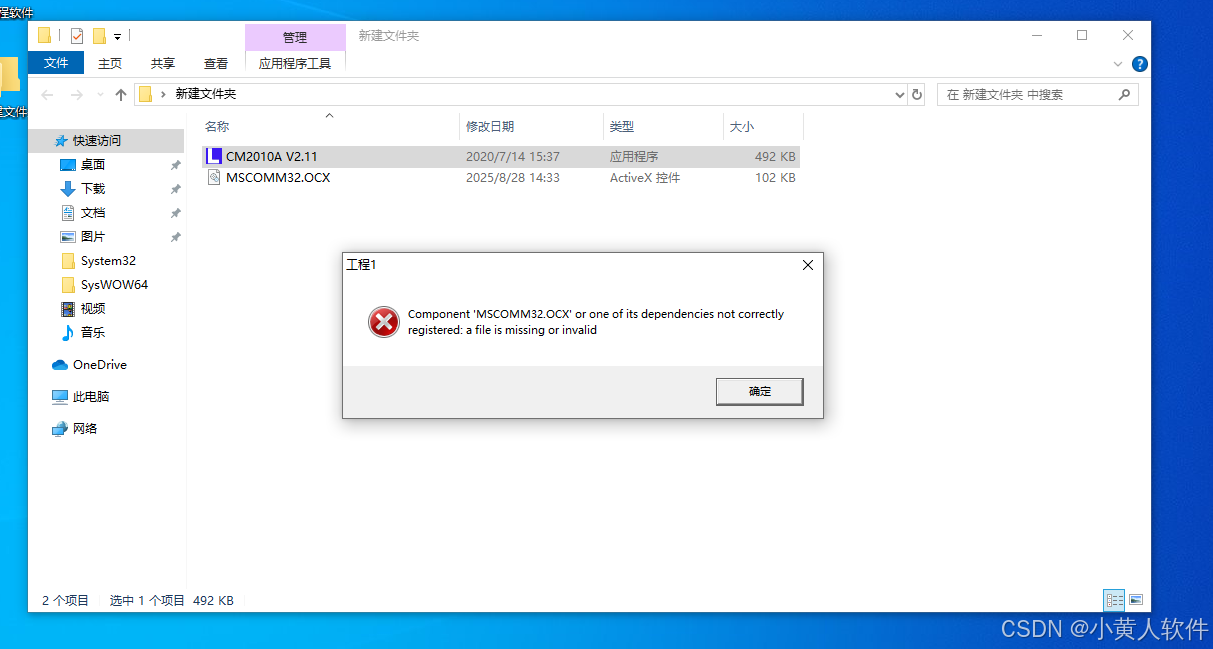Click the 确定 button in error dialog
1213x649 pixels.
(759, 391)
